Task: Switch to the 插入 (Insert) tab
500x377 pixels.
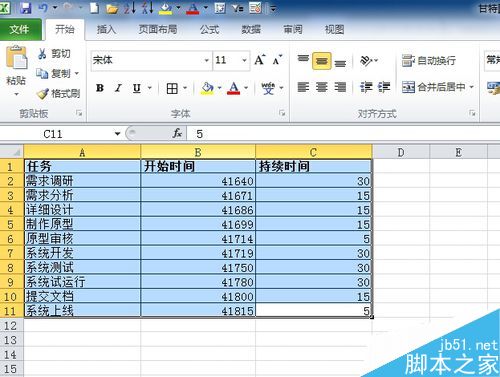Action: point(106,30)
